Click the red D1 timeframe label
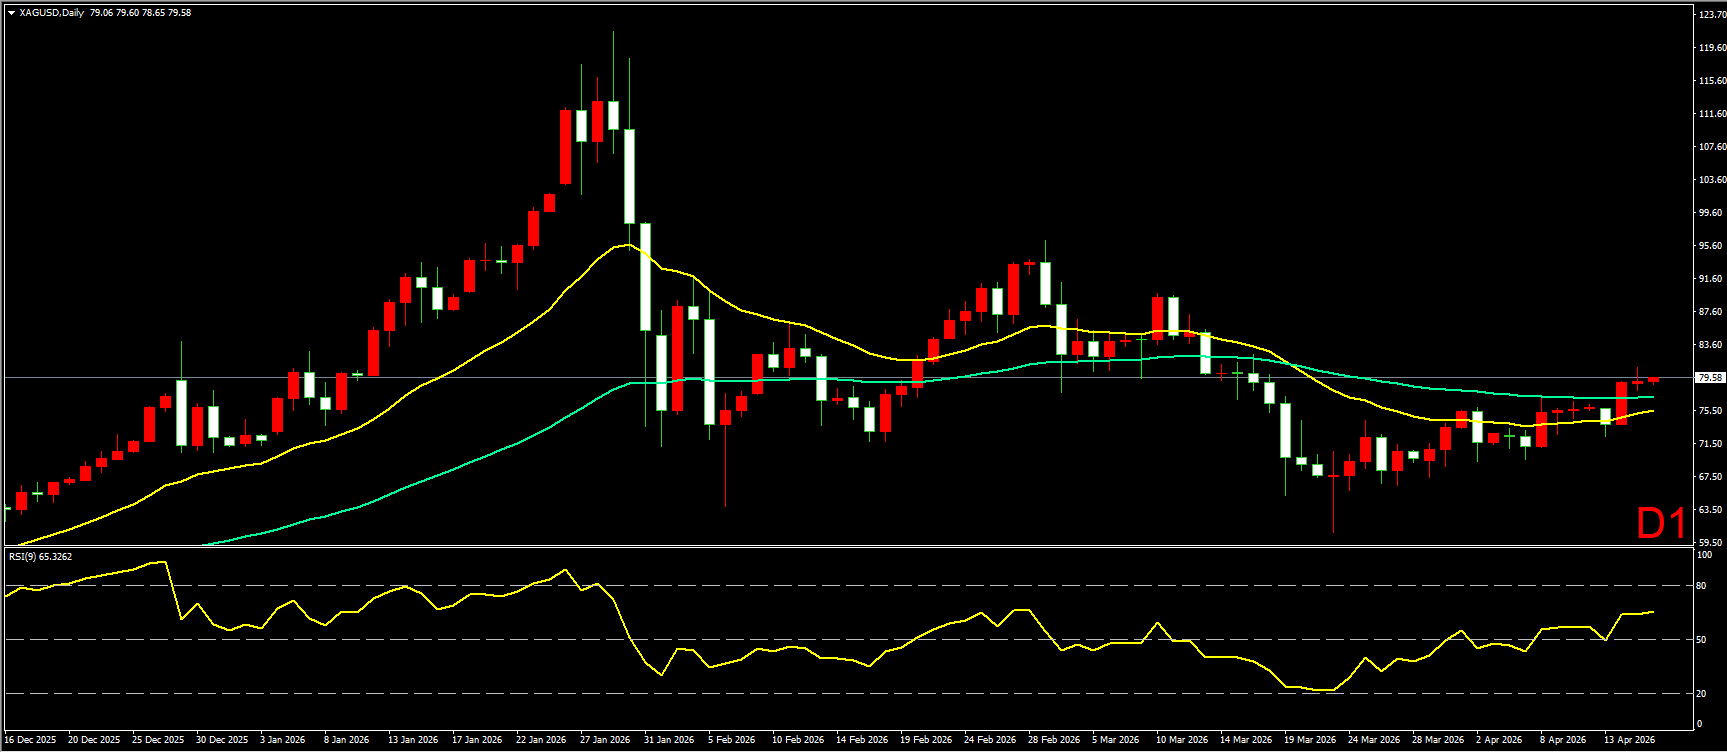This screenshot has height=753, width=1727. pyautogui.click(x=1661, y=523)
